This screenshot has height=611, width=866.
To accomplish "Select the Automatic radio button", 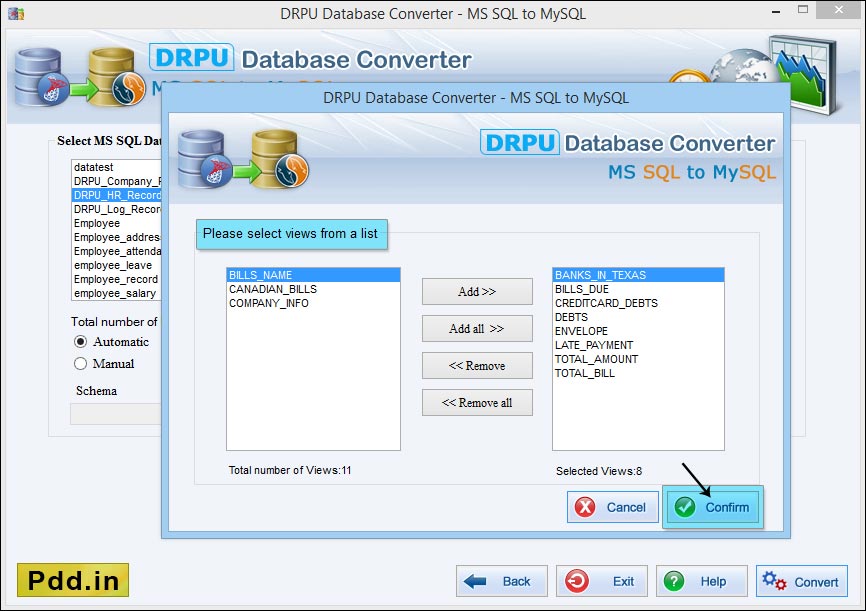I will click(x=81, y=342).
